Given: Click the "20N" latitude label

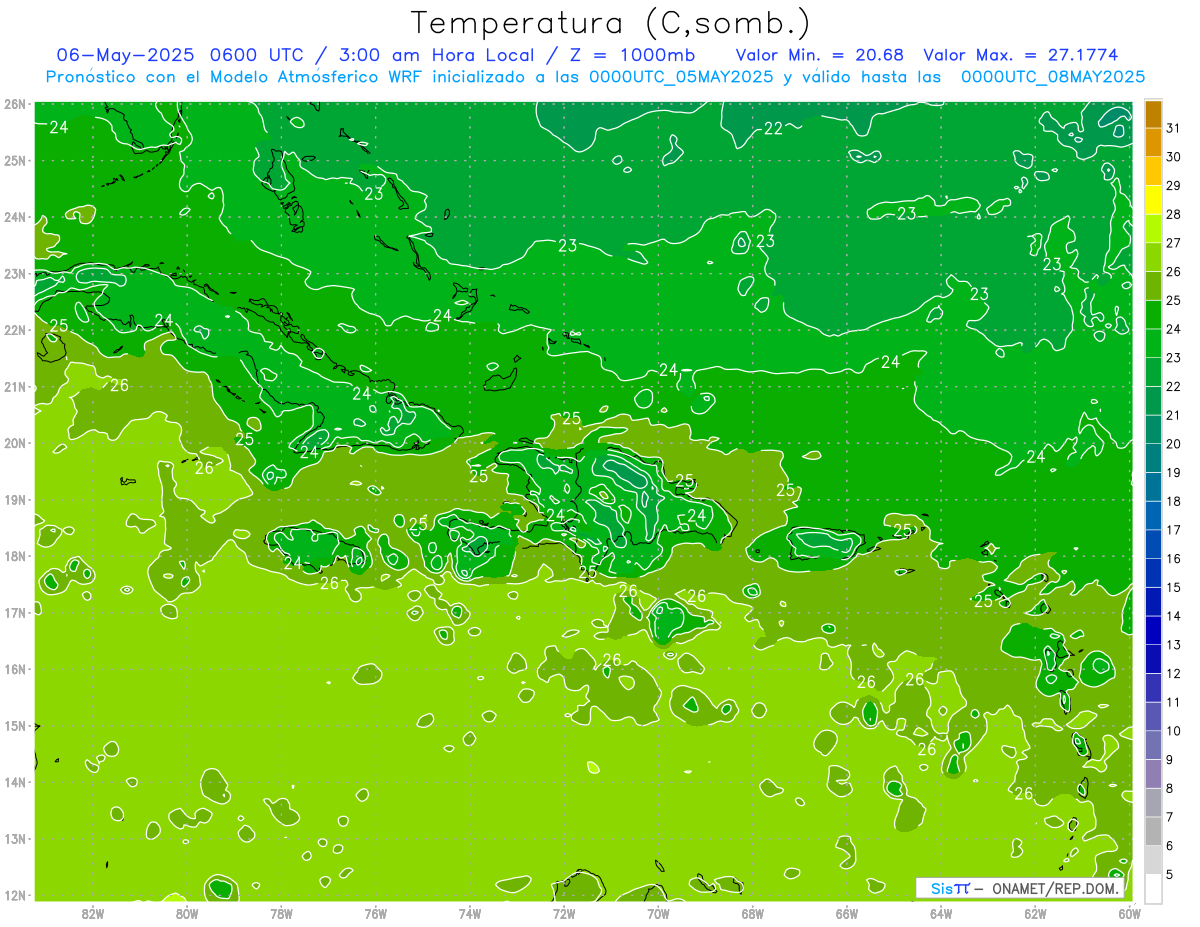Looking at the screenshot, I should [x=15, y=443].
